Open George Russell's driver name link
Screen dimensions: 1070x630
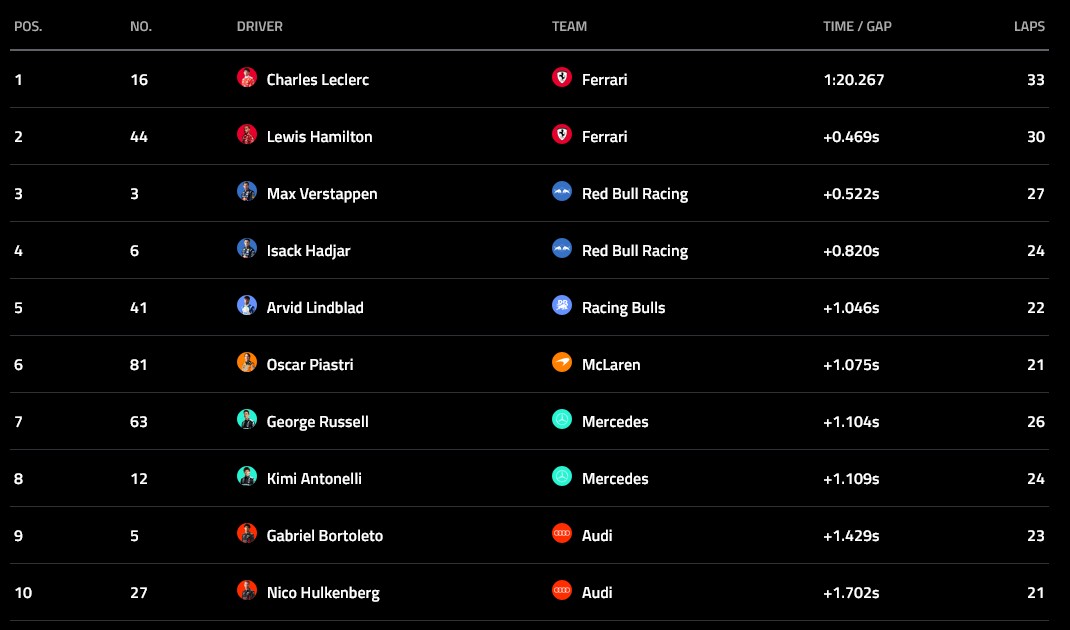pos(317,422)
